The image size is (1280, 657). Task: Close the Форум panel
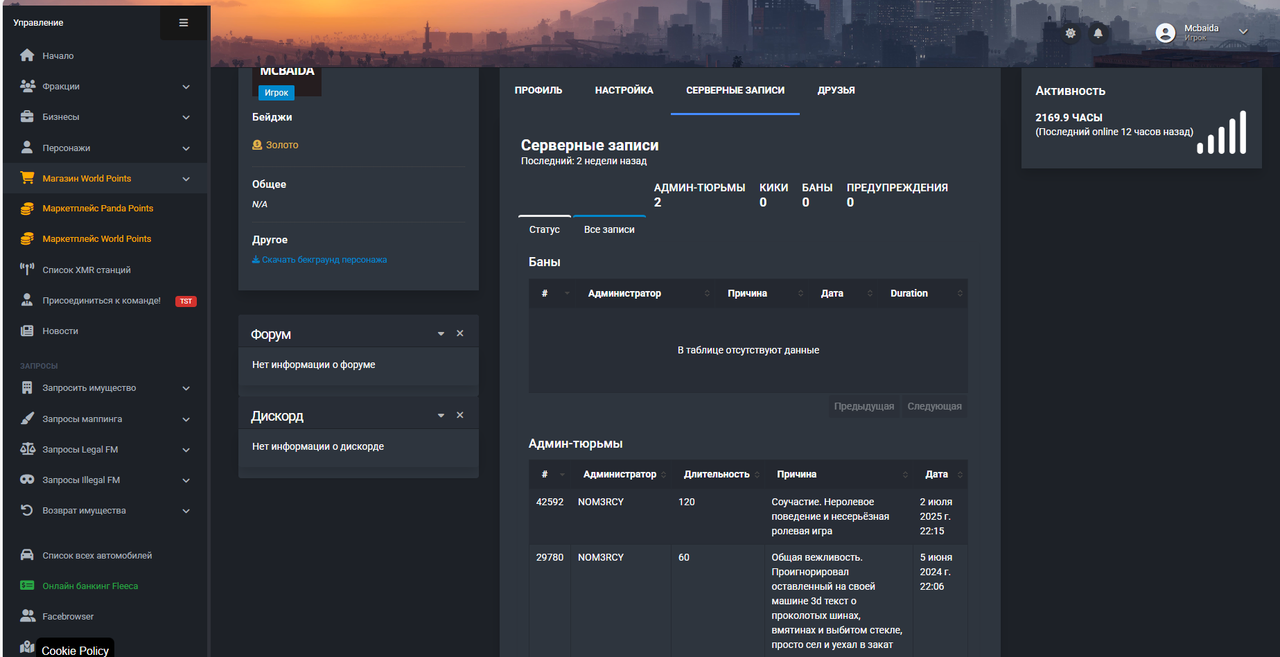[460, 333]
